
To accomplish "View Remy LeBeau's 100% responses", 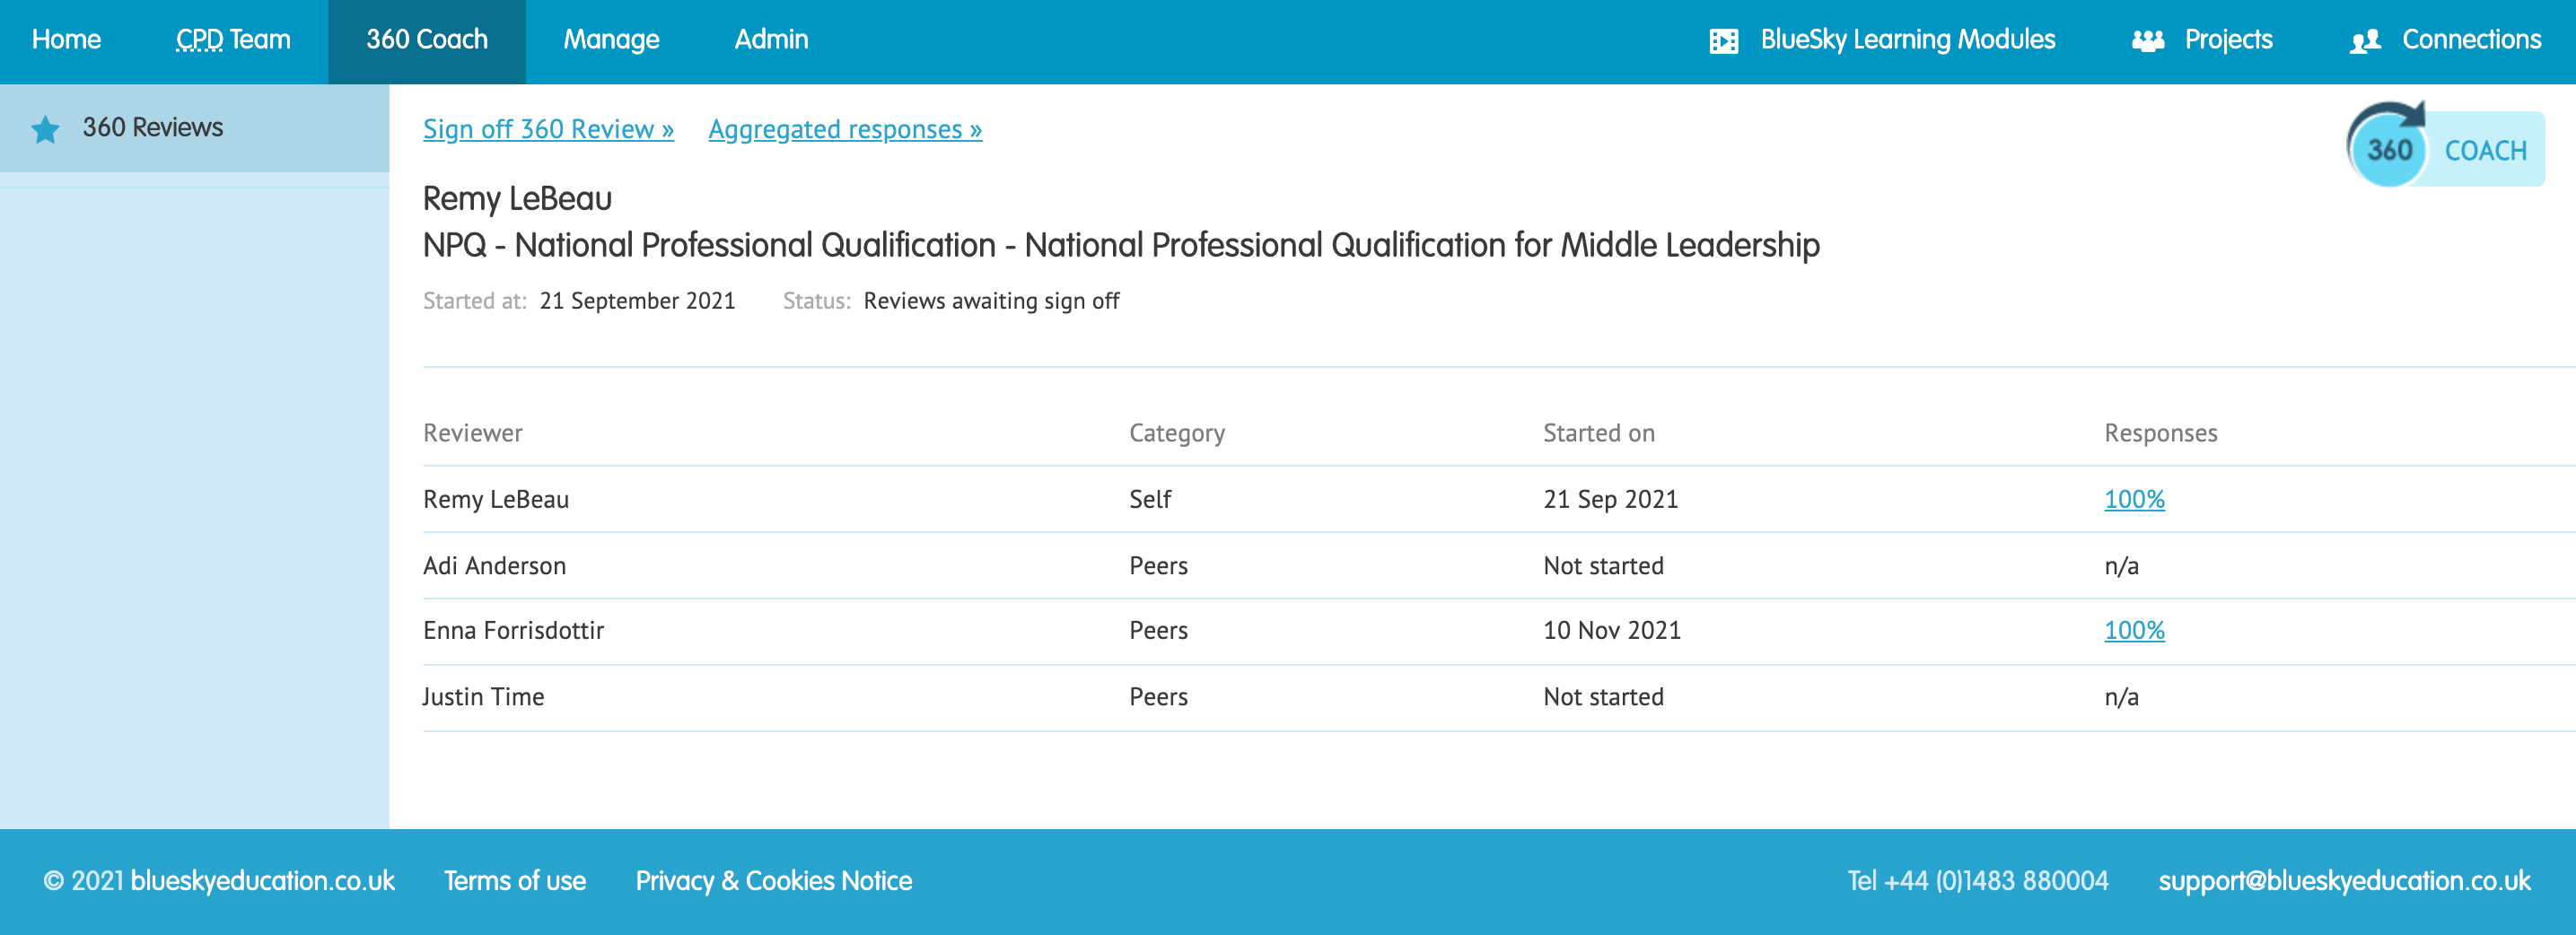I will click(x=2133, y=499).
